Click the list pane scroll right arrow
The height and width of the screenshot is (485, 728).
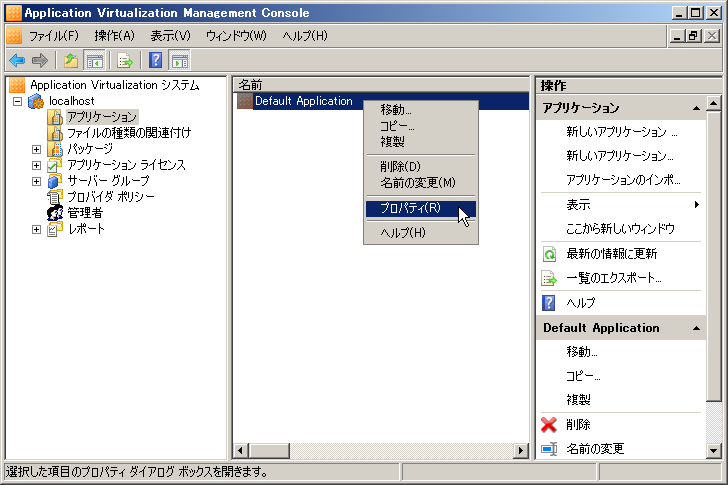tap(521, 450)
